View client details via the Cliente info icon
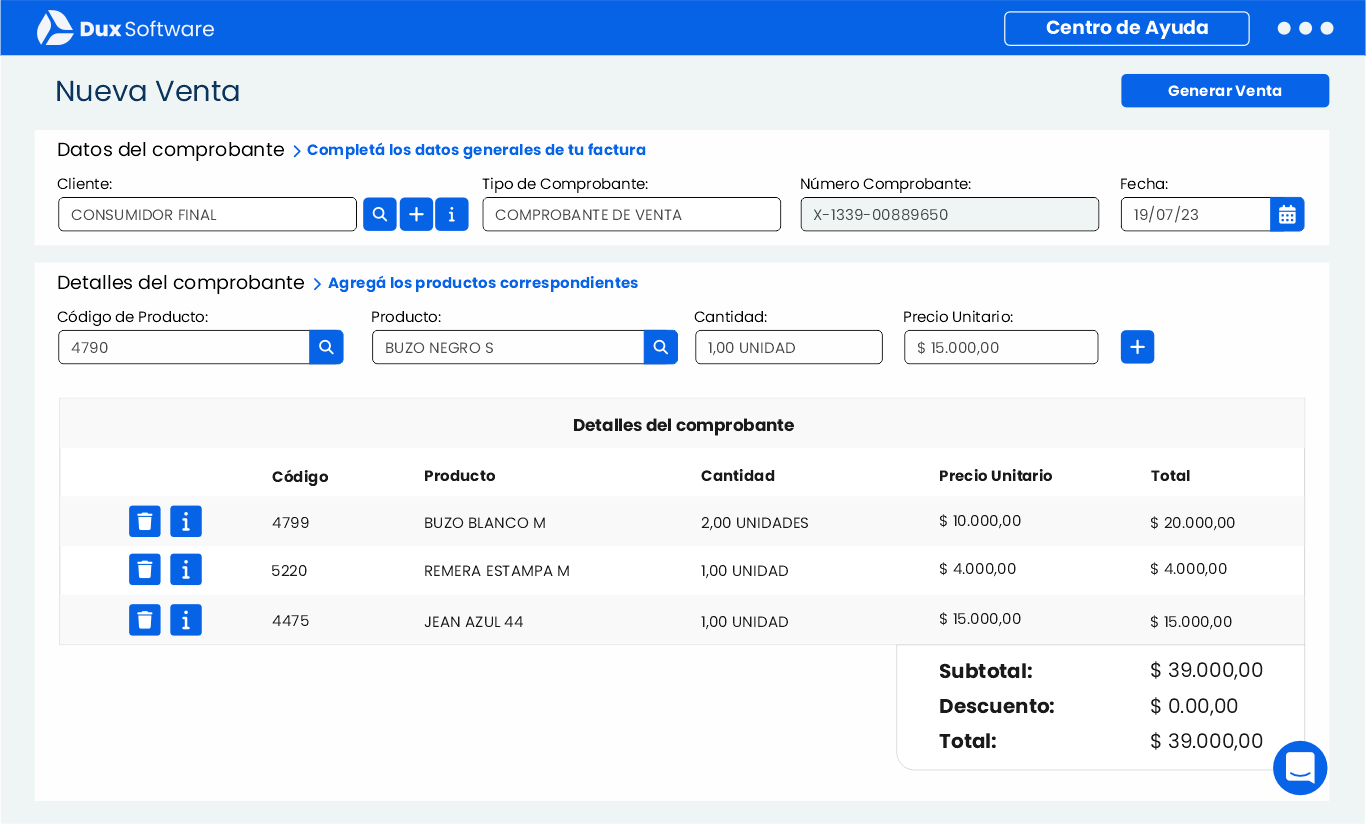 [452, 214]
